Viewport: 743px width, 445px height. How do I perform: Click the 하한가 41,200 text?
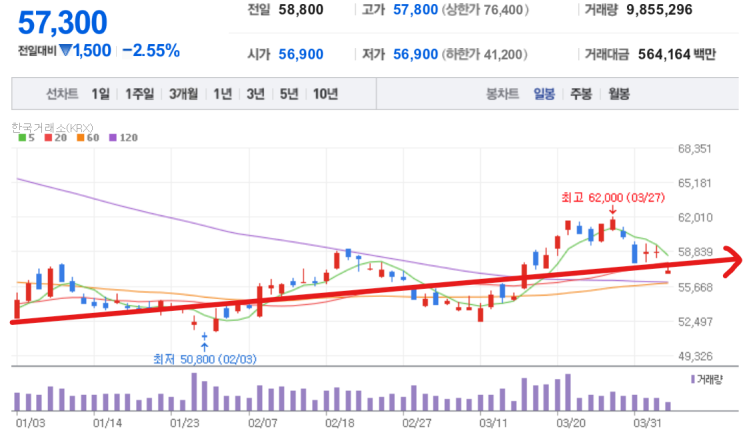click(x=484, y=54)
